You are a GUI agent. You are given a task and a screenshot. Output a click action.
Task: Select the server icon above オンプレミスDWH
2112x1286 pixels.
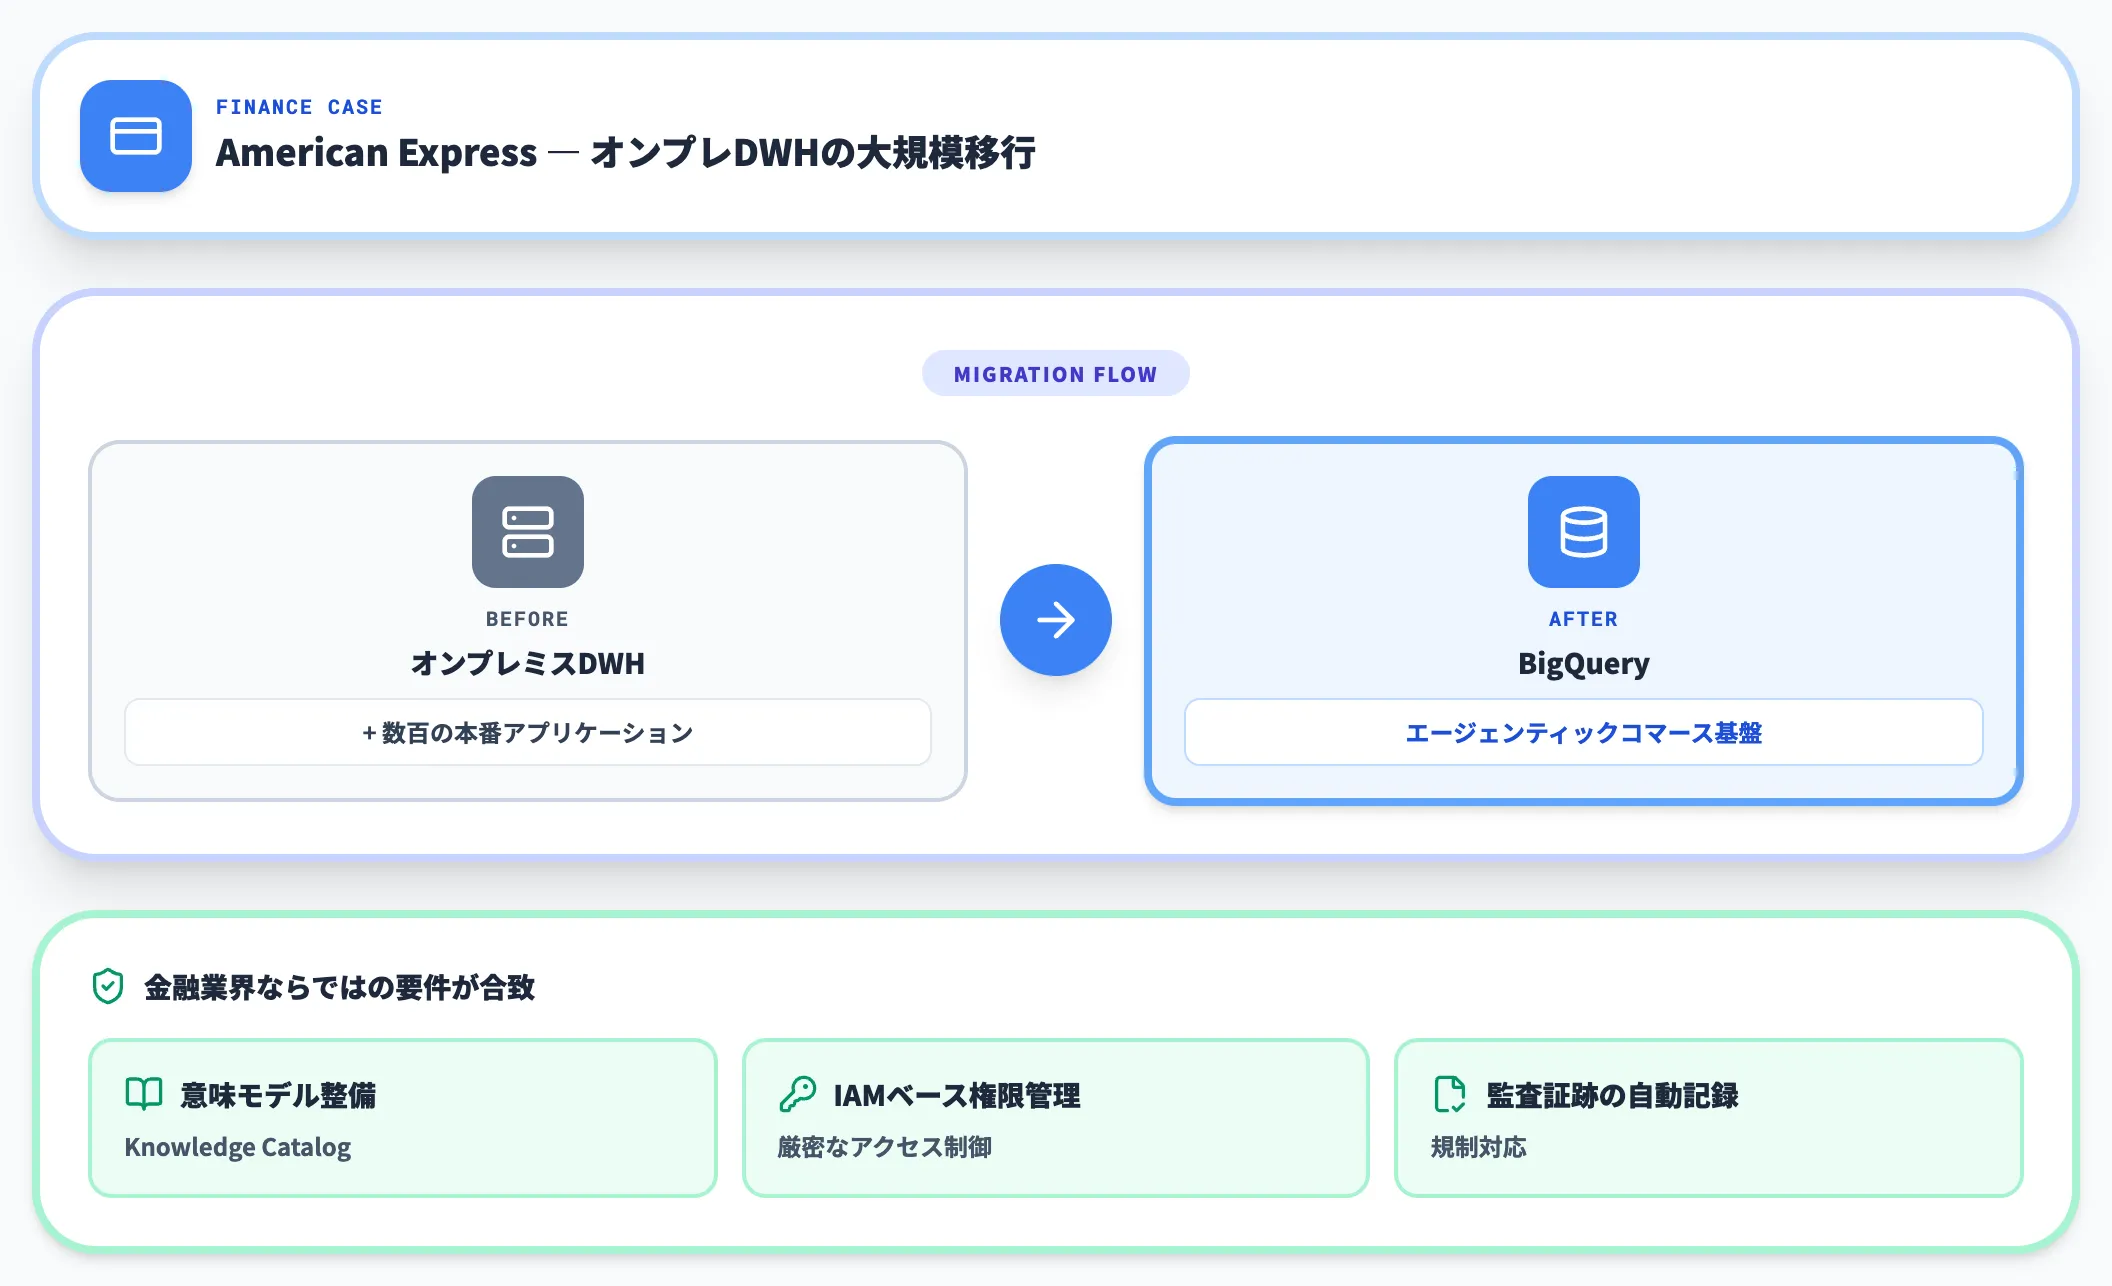pos(527,531)
